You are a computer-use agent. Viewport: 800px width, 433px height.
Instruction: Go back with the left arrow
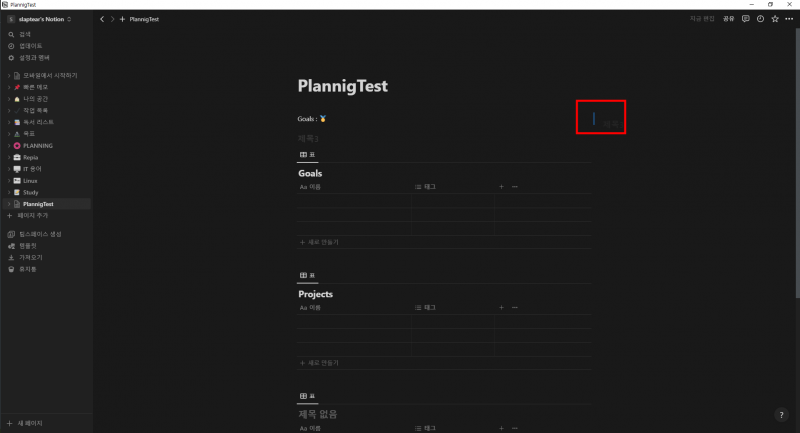[x=102, y=19]
